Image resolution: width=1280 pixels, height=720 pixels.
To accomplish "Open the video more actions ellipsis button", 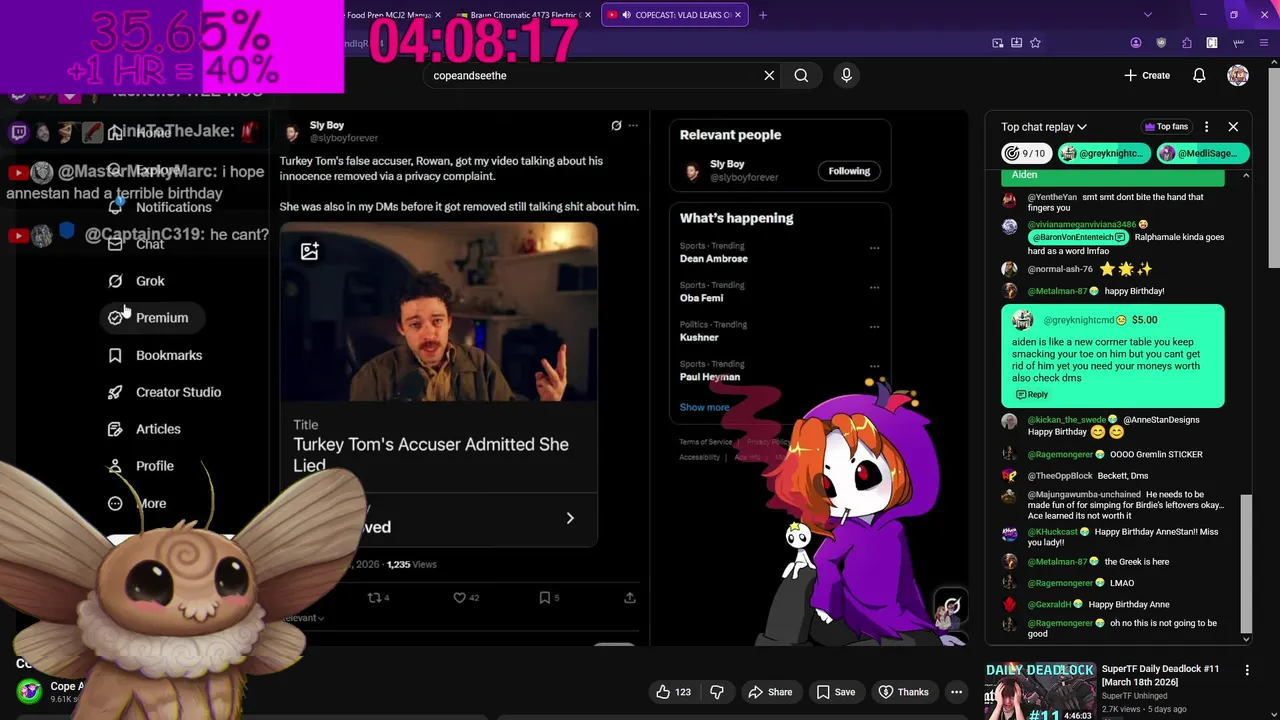I will coord(956,692).
